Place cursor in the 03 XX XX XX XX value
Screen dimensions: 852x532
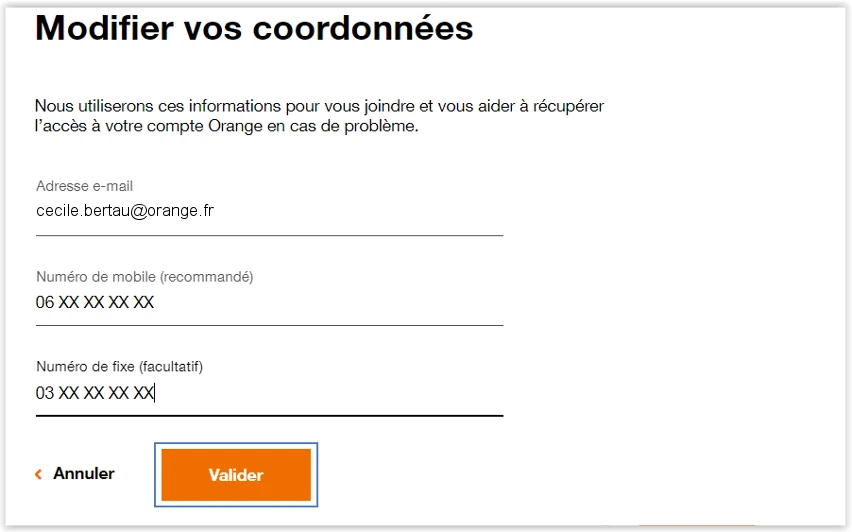[x=95, y=393]
